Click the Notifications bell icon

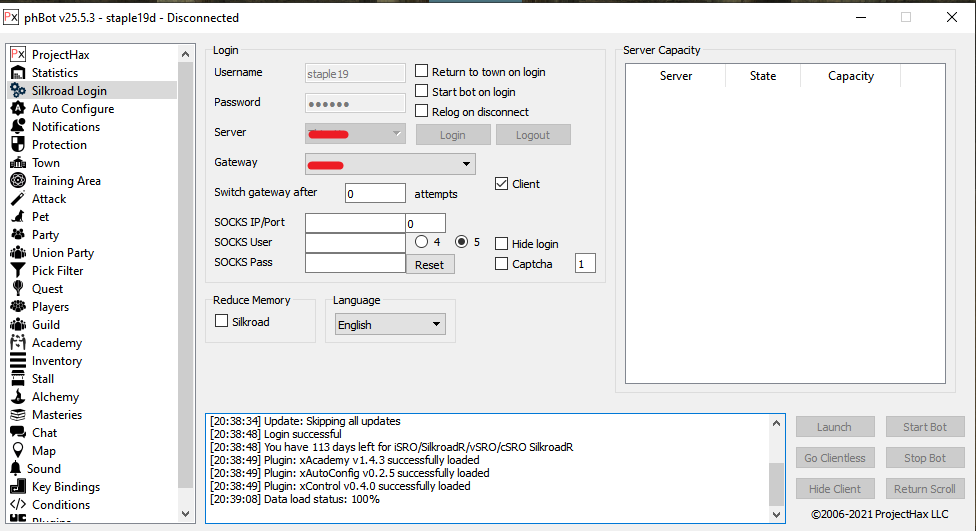click(17, 127)
